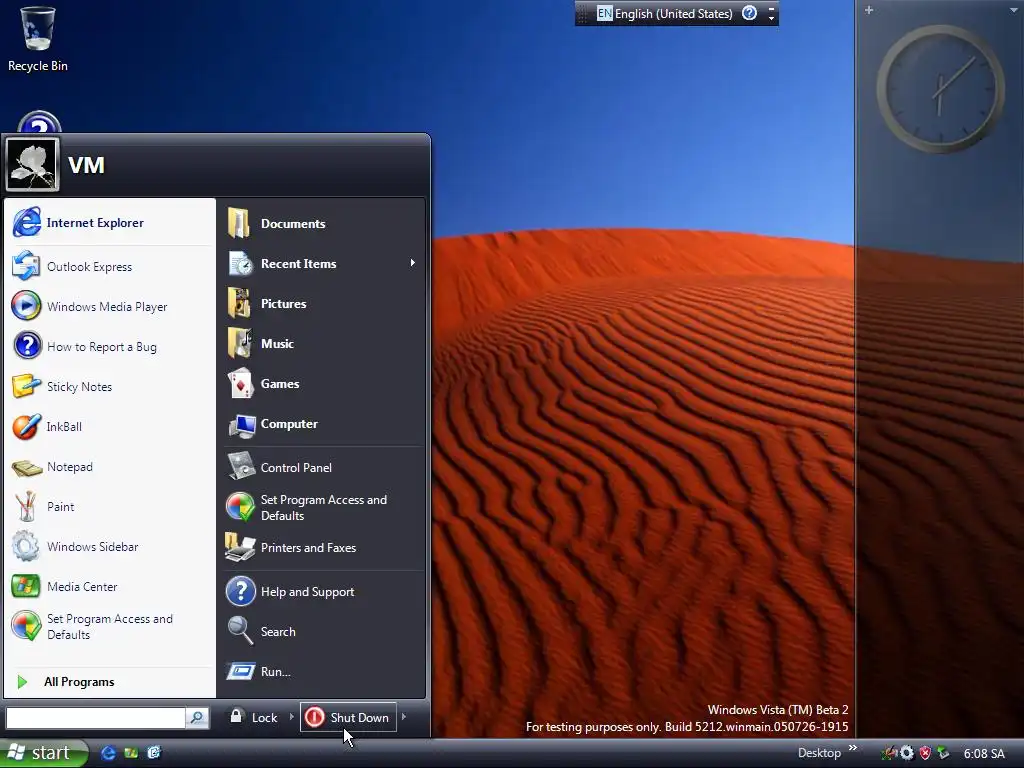Open Set Program Access in right column
Viewport: 1024px width, 768px height.
pyautogui.click(x=322, y=507)
